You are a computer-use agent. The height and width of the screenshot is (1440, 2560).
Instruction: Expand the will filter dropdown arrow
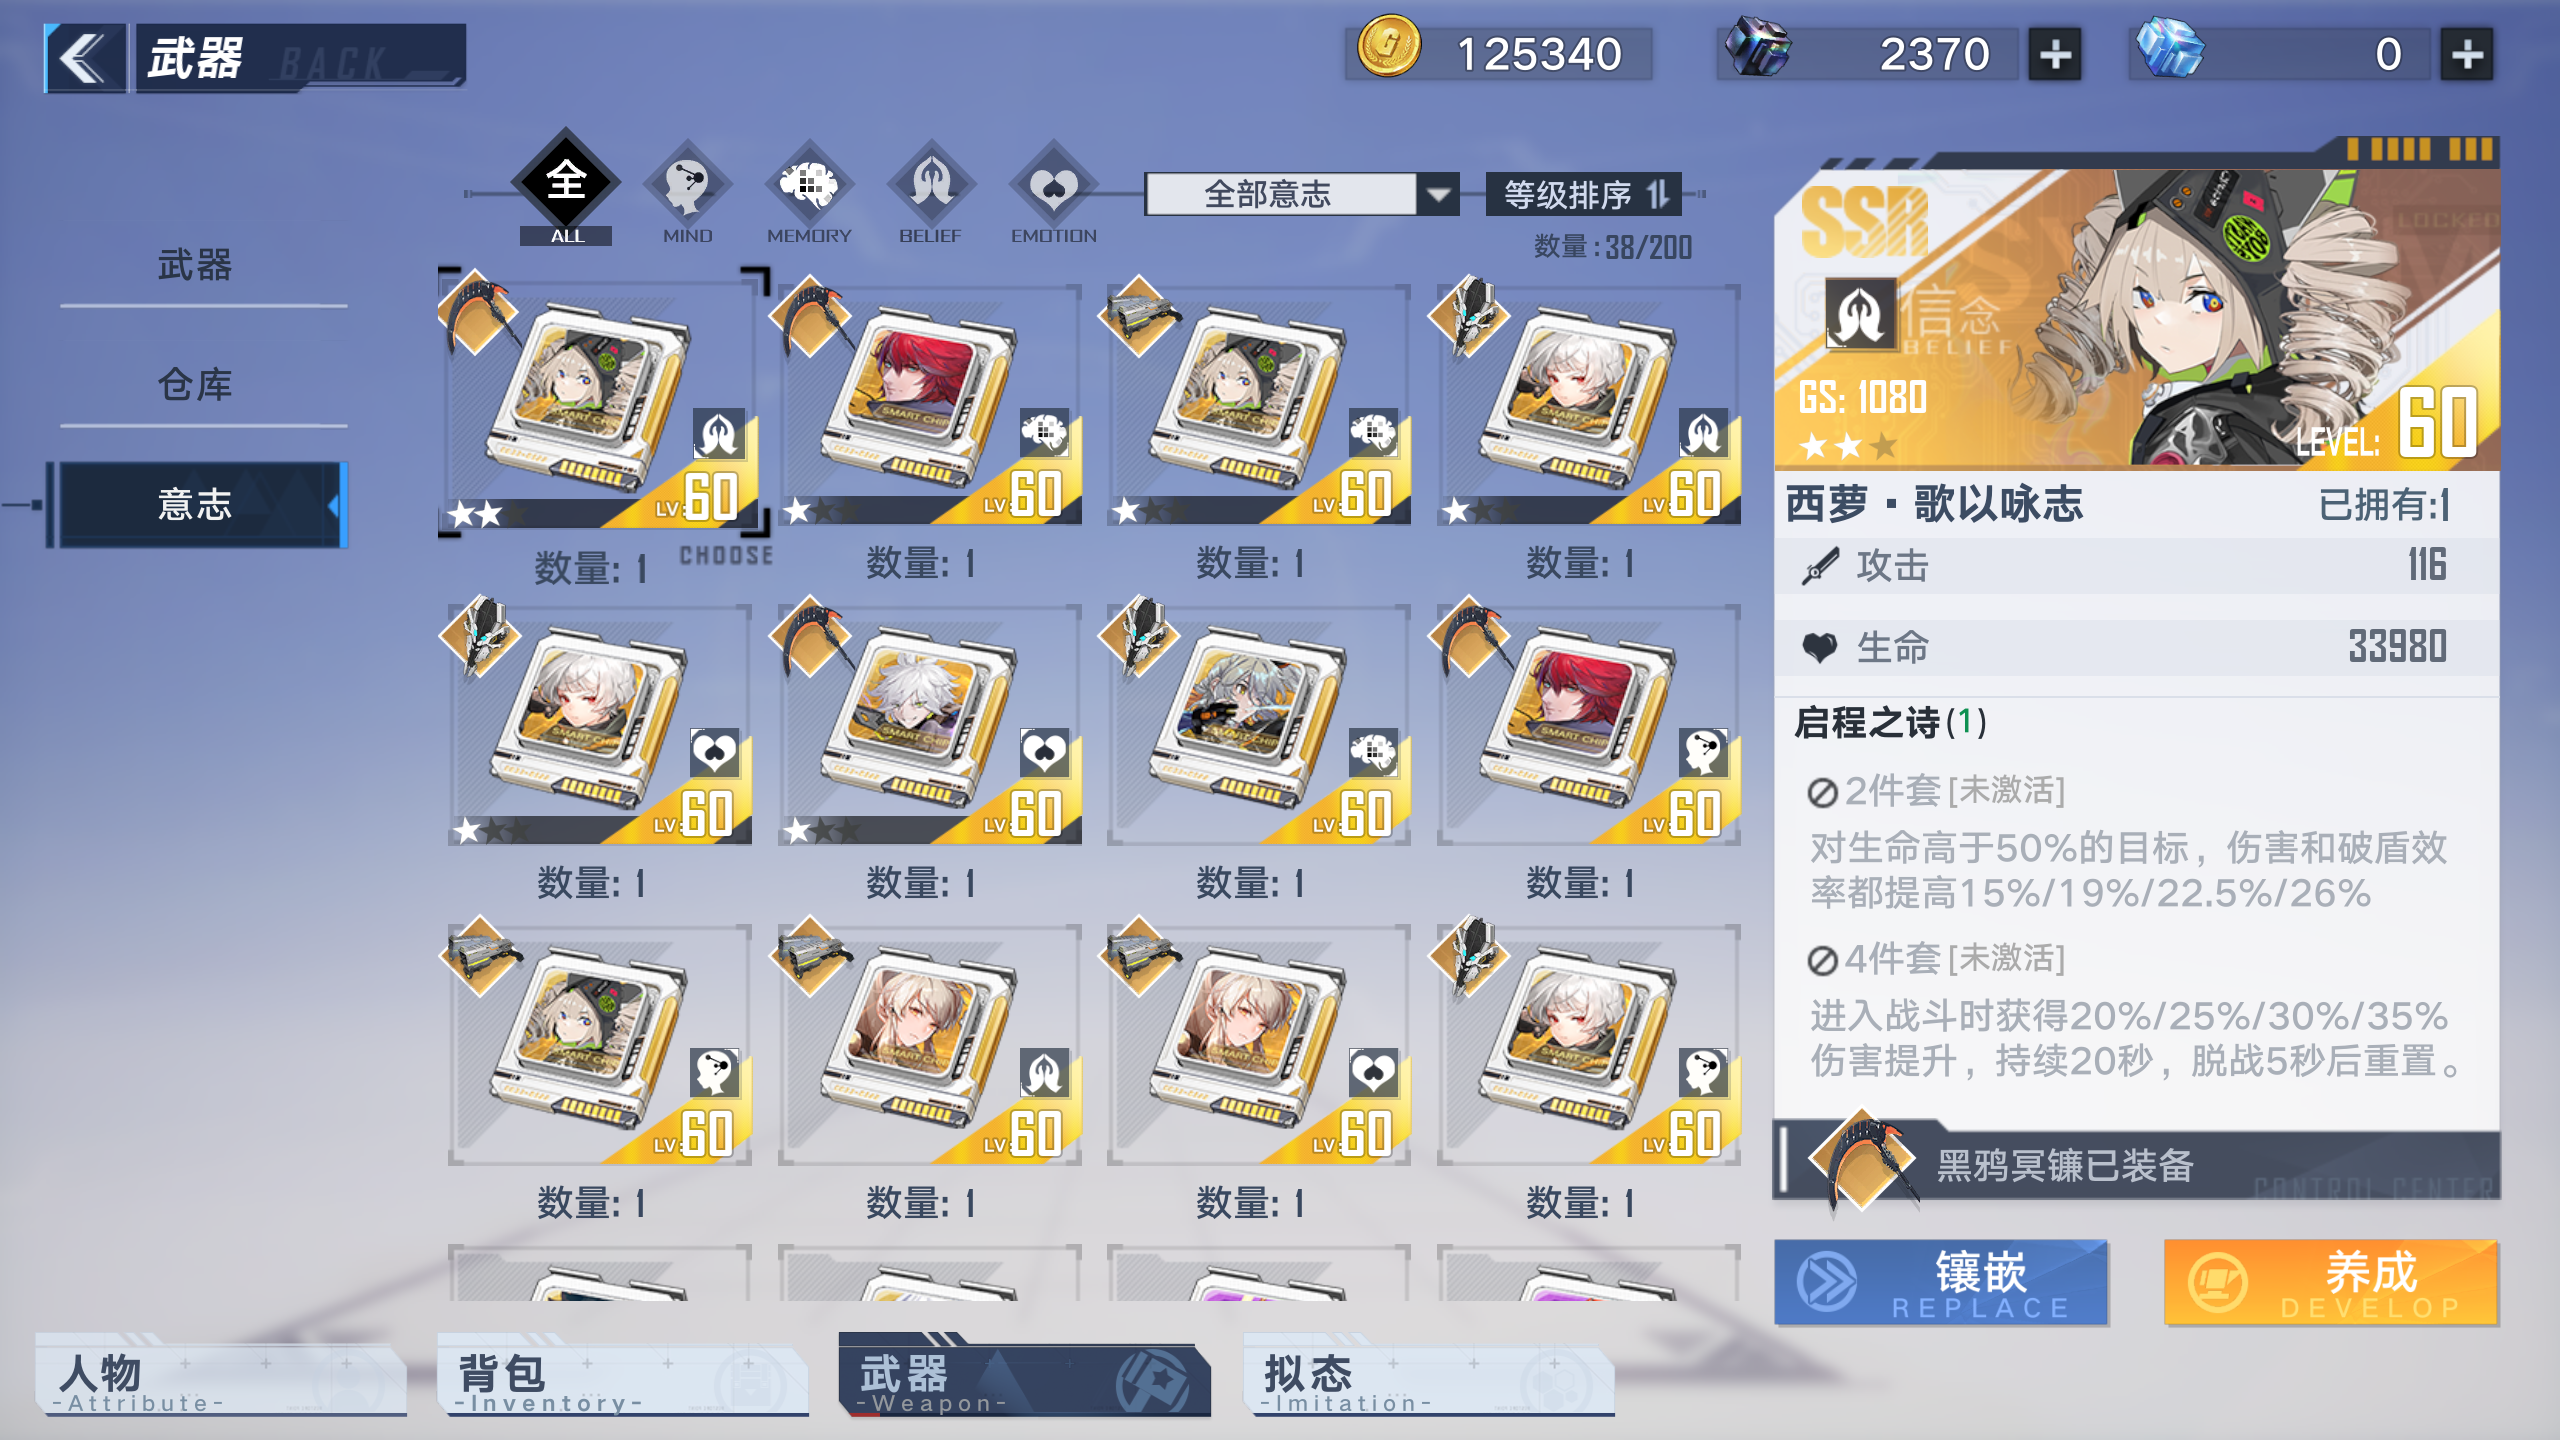pos(1438,194)
